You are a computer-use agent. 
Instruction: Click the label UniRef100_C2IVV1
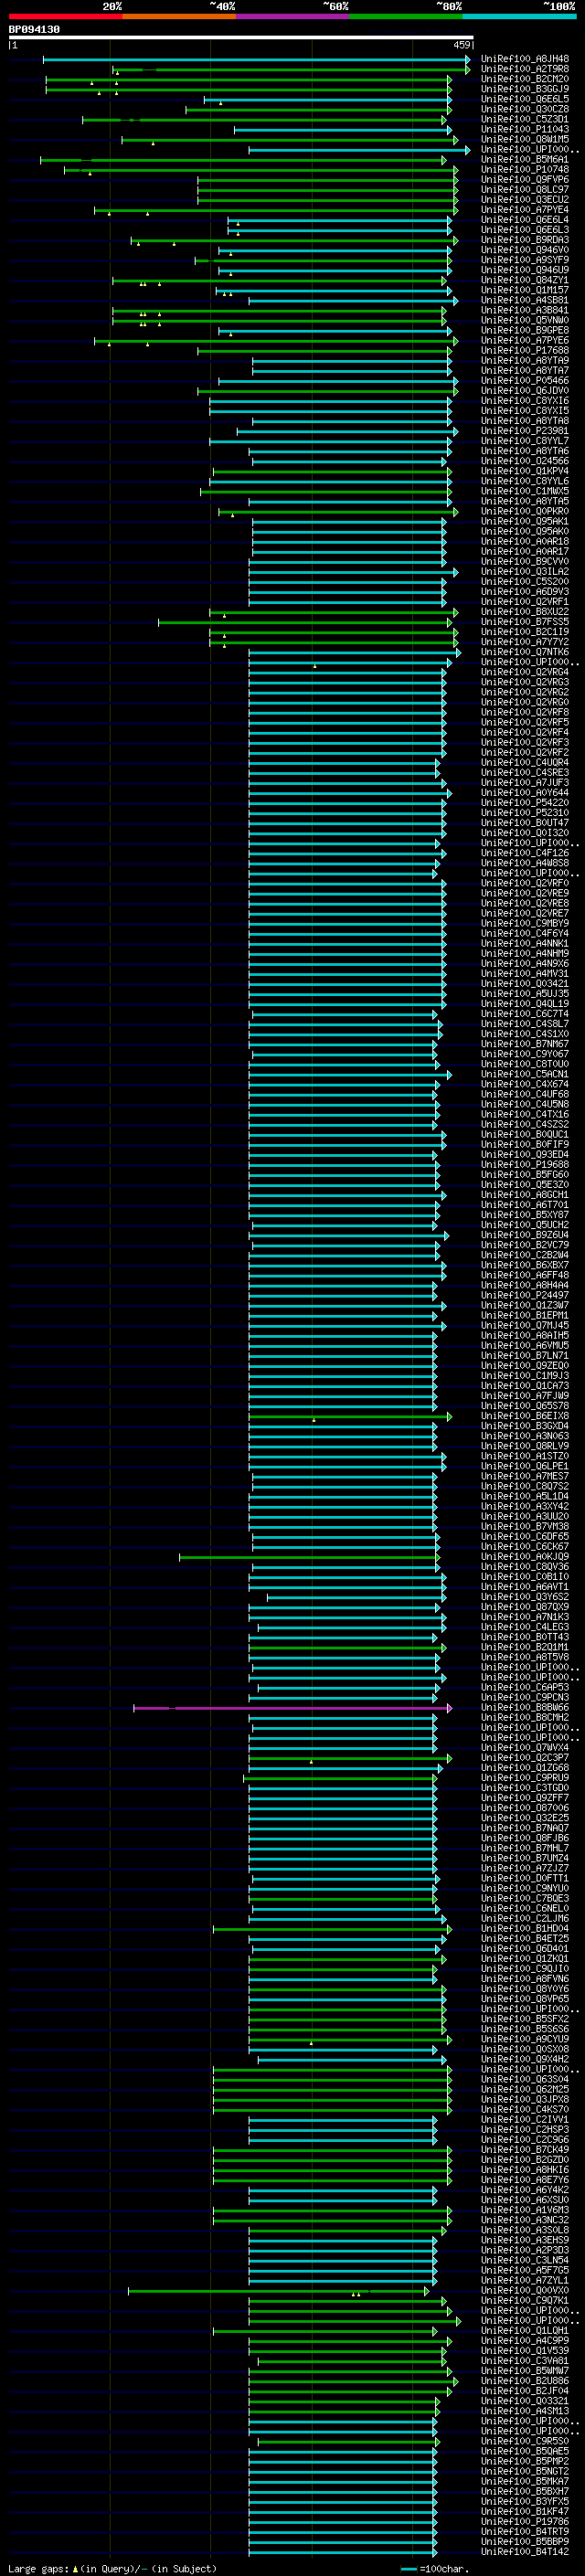[x=525, y=2120]
